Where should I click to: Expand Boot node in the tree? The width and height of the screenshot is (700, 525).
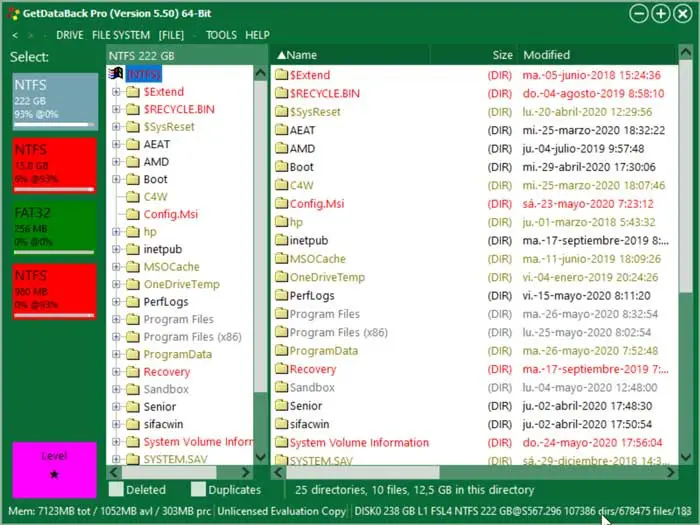[116, 179]
